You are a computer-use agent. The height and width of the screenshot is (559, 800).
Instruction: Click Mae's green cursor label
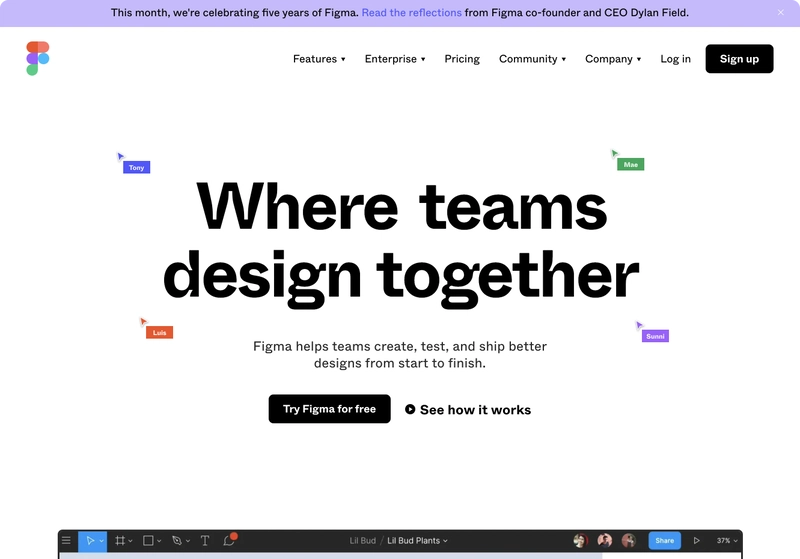[x=631, y=164]
